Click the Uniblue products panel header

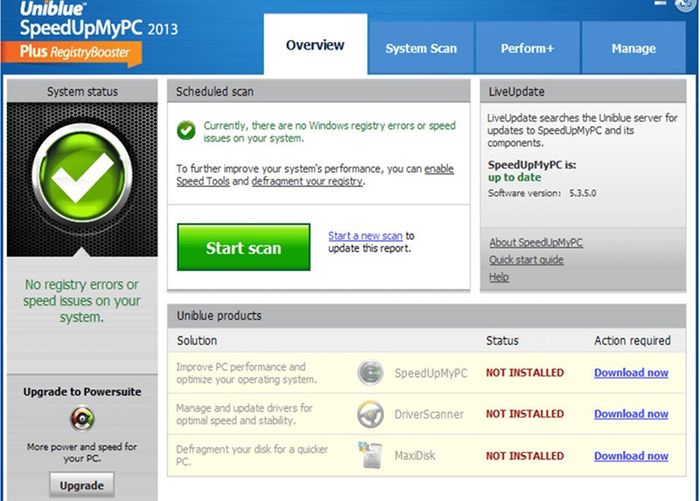pos(426,316)
